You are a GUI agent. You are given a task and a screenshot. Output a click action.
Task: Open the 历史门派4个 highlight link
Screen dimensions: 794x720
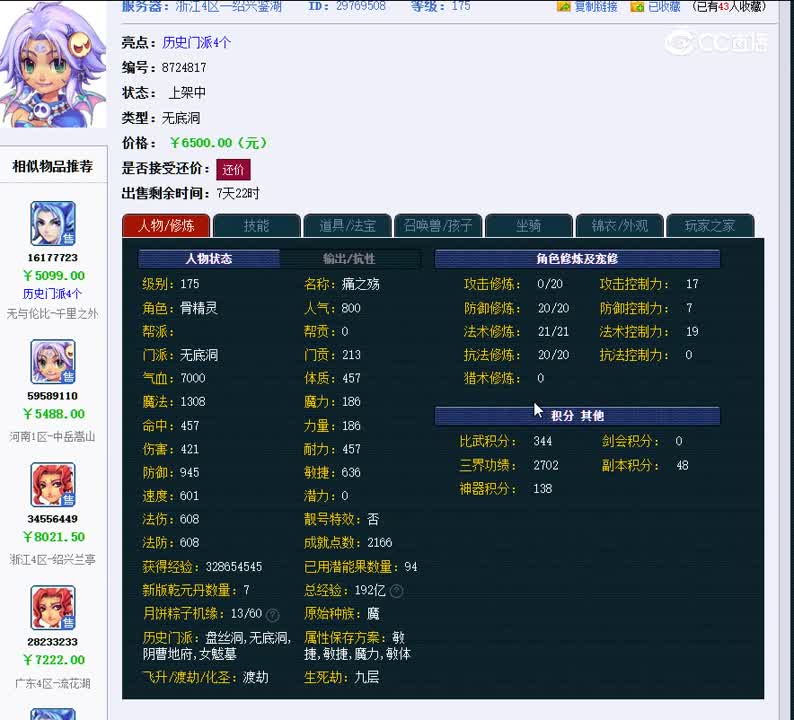click(x=196, y=43)
